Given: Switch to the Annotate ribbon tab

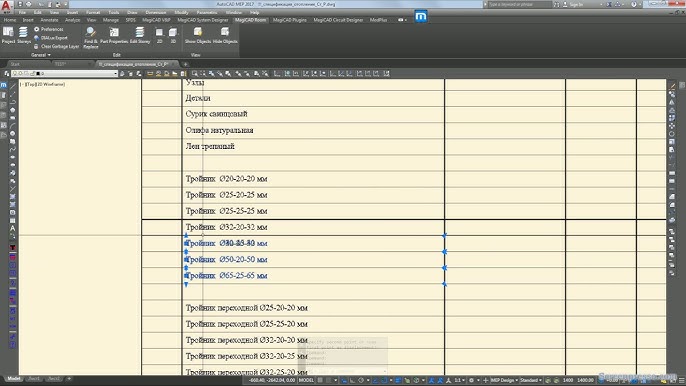Looking at the screenshot, I should [49, 20].
